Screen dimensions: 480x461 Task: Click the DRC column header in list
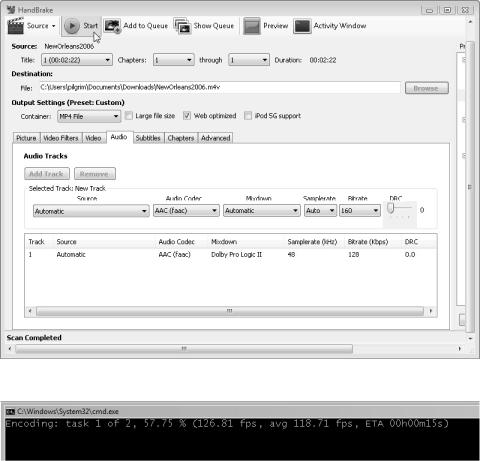coord(411,242)
